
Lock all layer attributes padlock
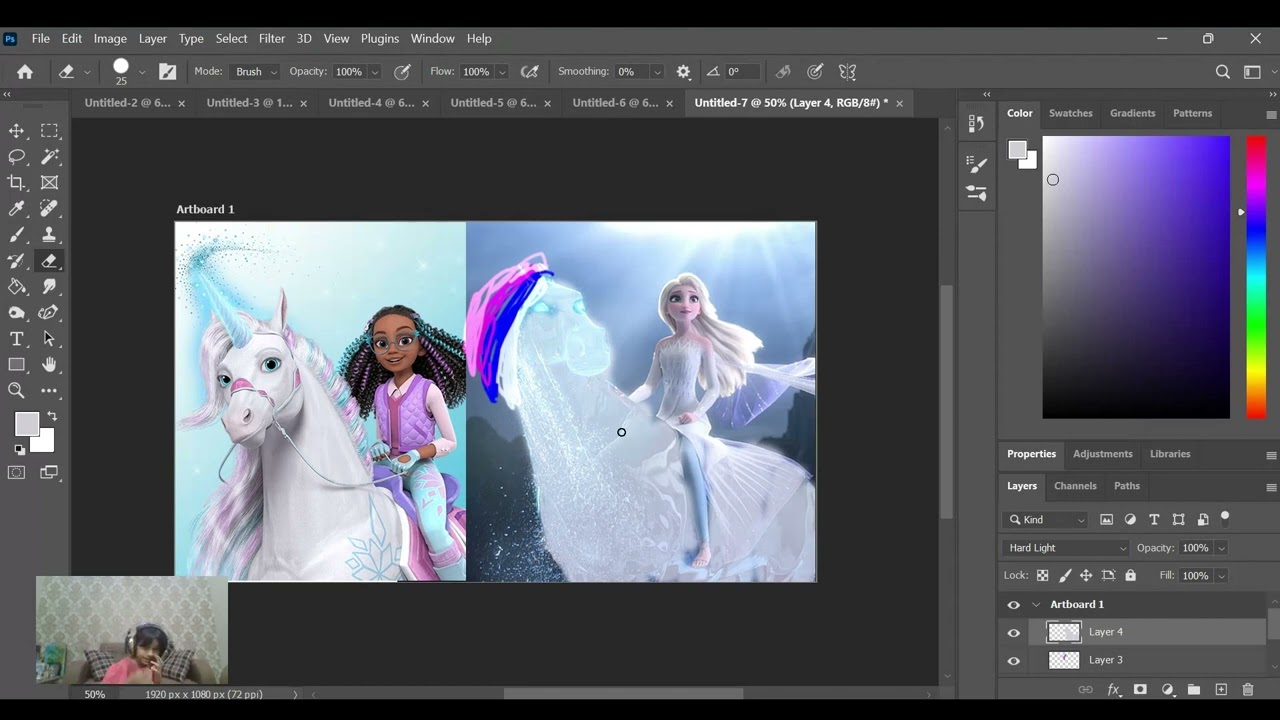1130,576
